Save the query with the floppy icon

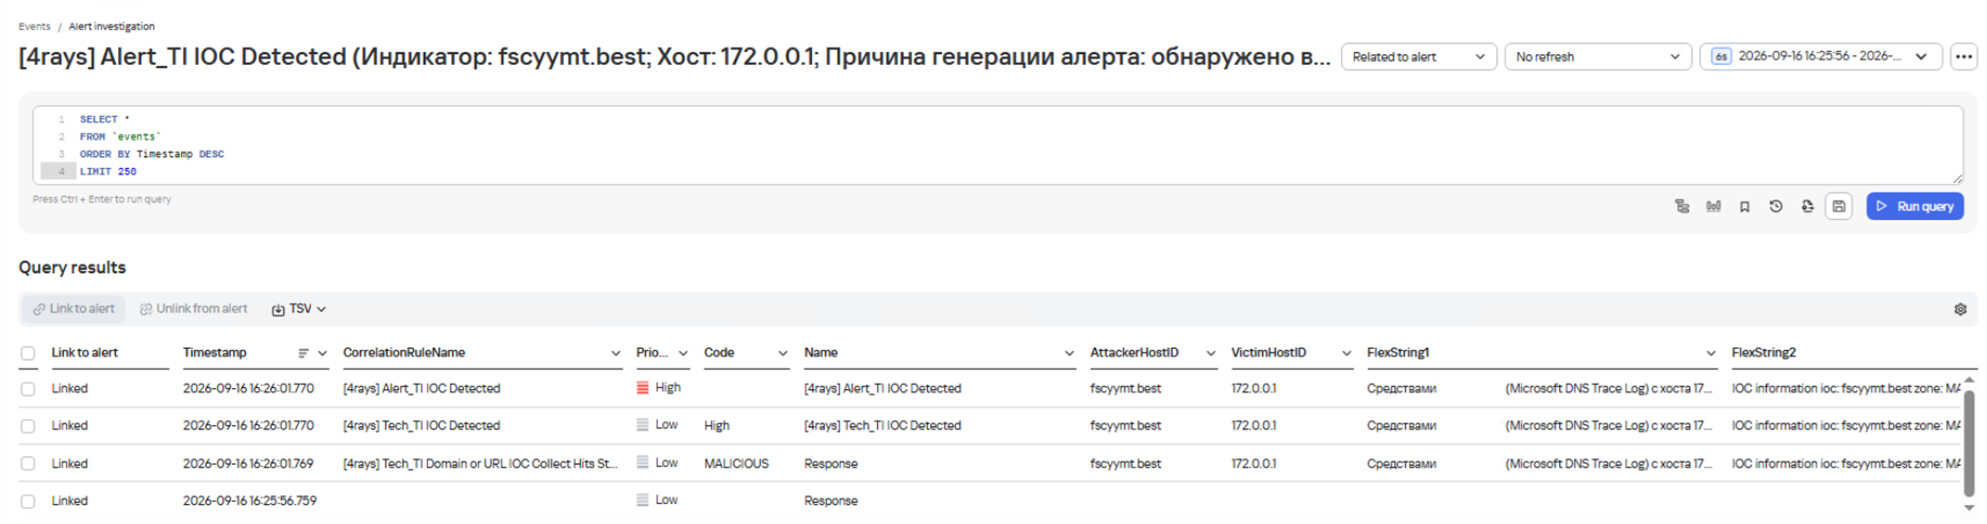(x=1838, y=206)
